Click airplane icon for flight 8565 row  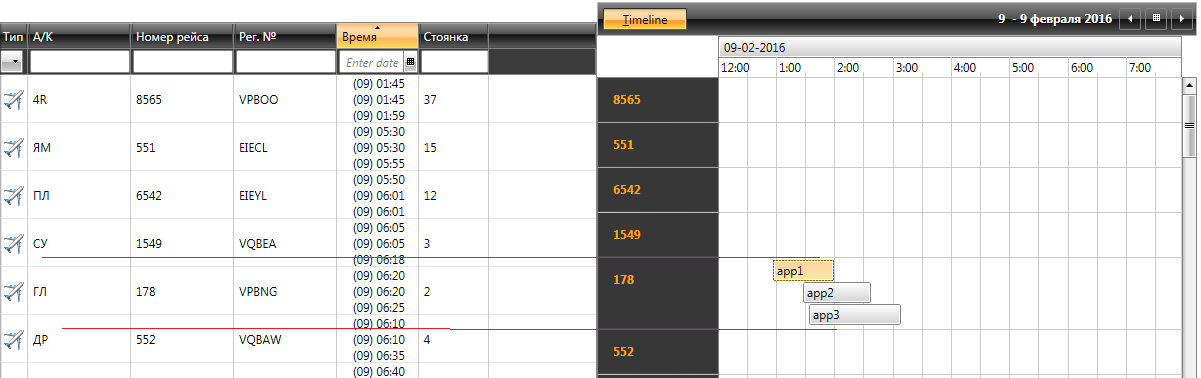13,100
